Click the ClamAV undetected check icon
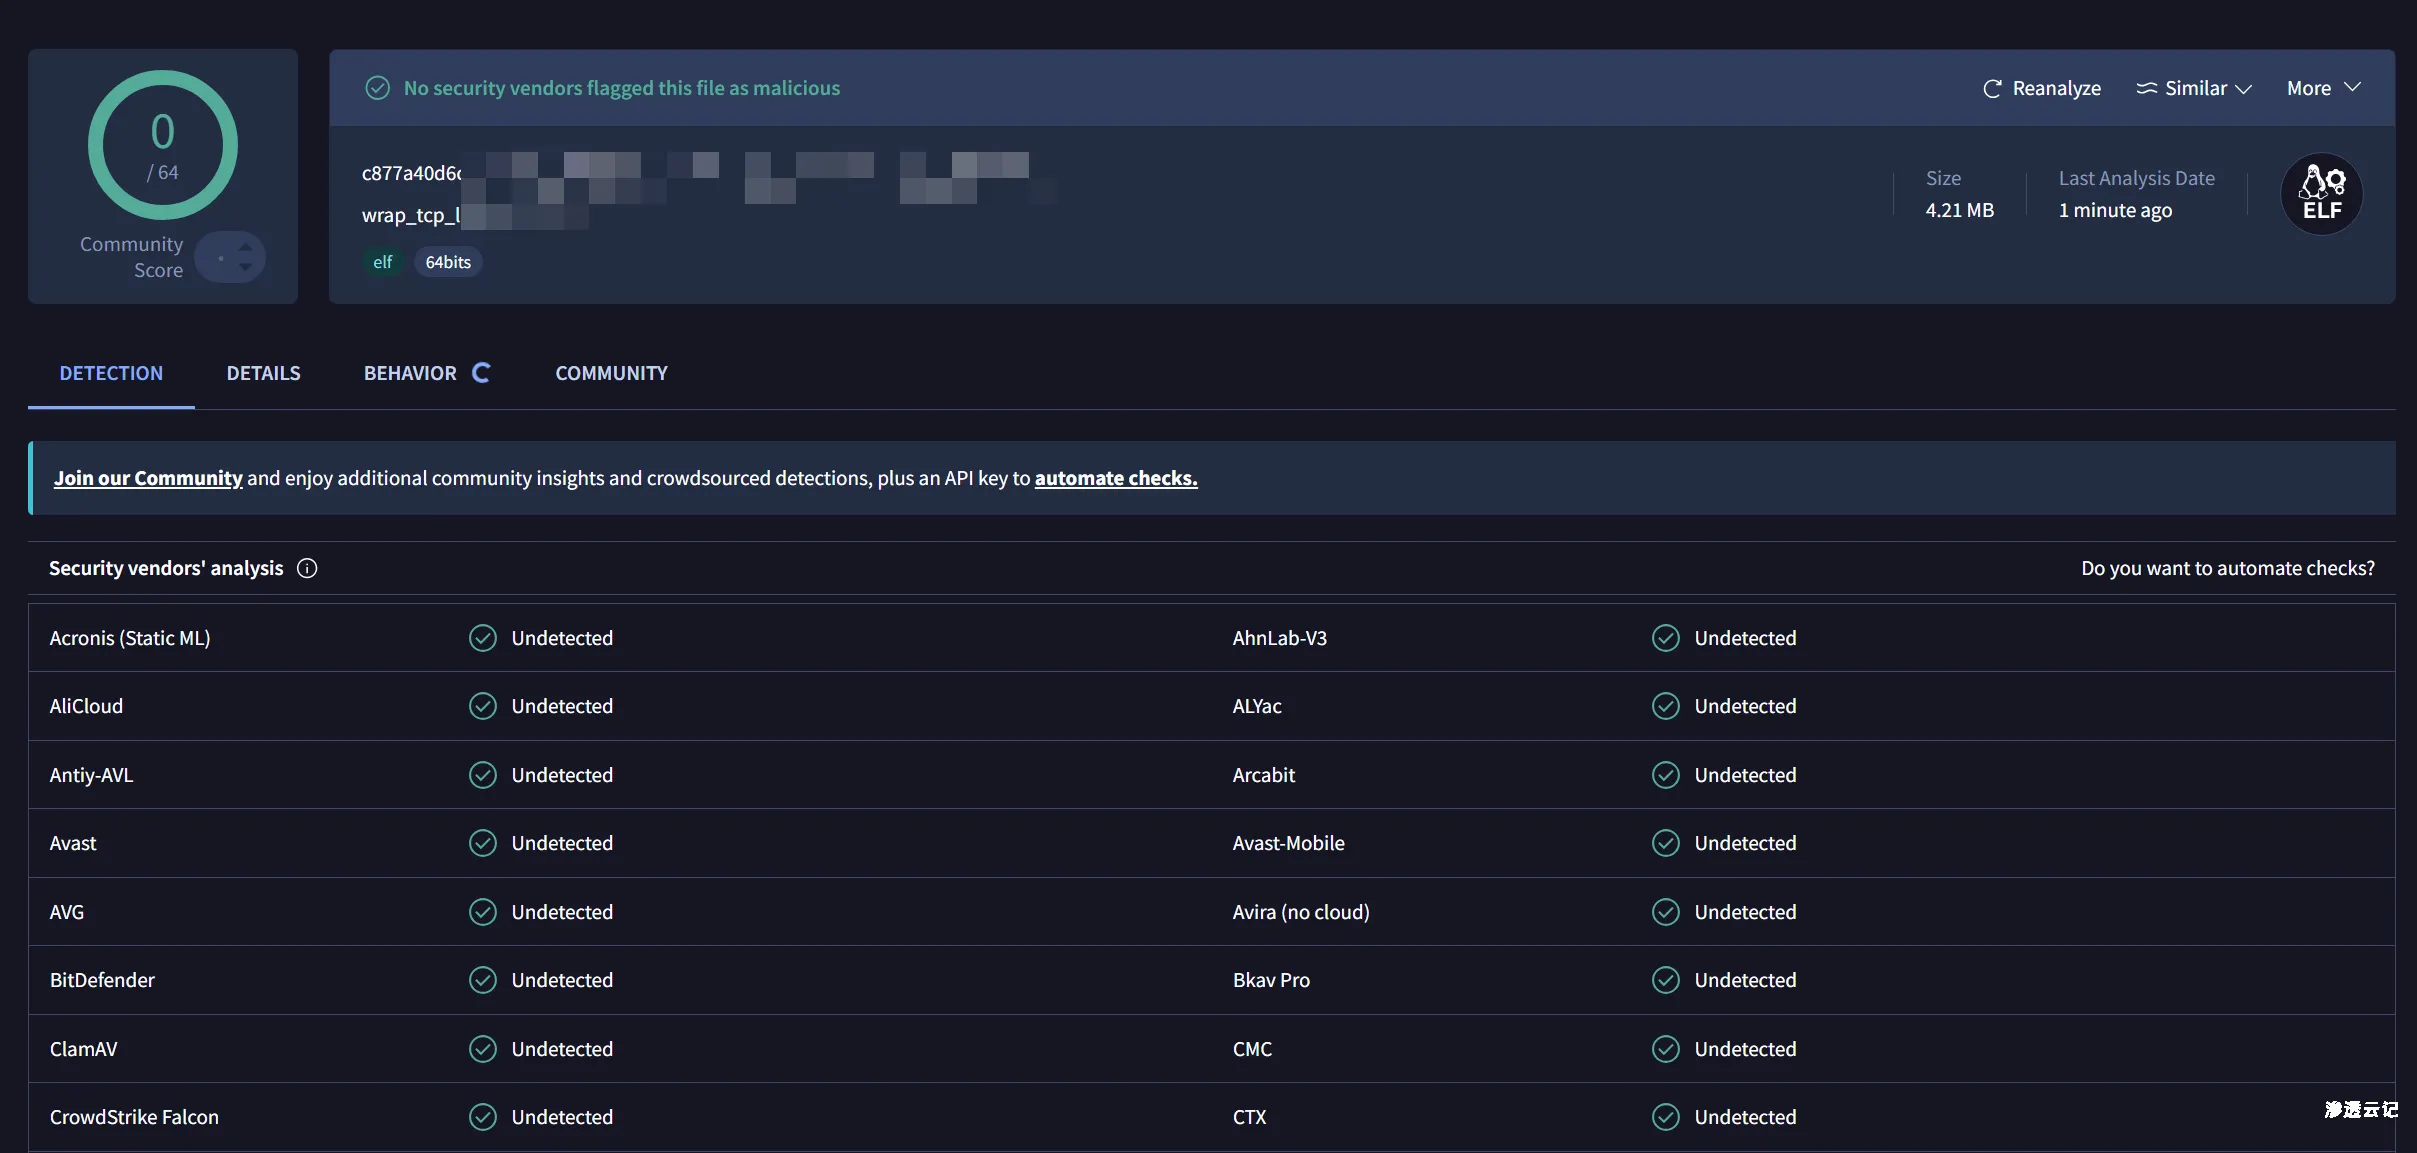2417x1153 pixels. coord(483,1049)
